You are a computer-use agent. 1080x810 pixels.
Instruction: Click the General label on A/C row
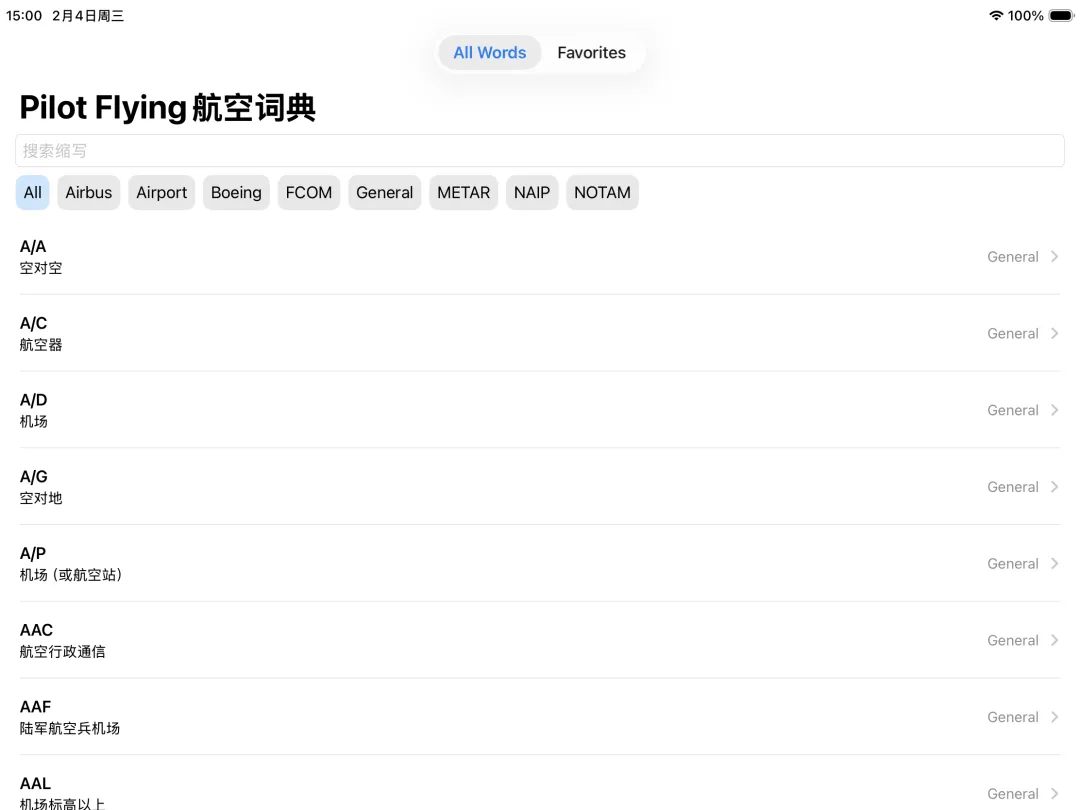coord(1012,333)
